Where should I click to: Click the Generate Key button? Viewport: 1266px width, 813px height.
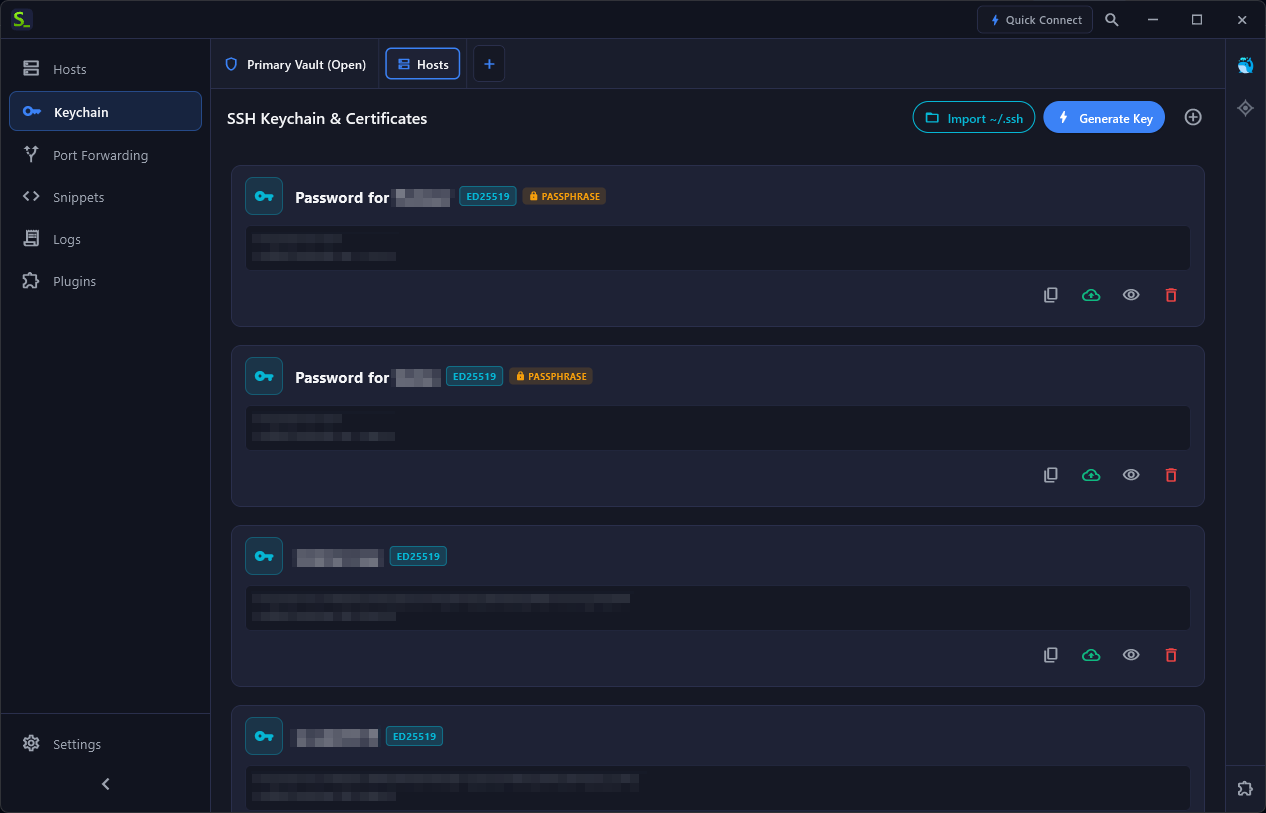click(x=1104, y=118)
